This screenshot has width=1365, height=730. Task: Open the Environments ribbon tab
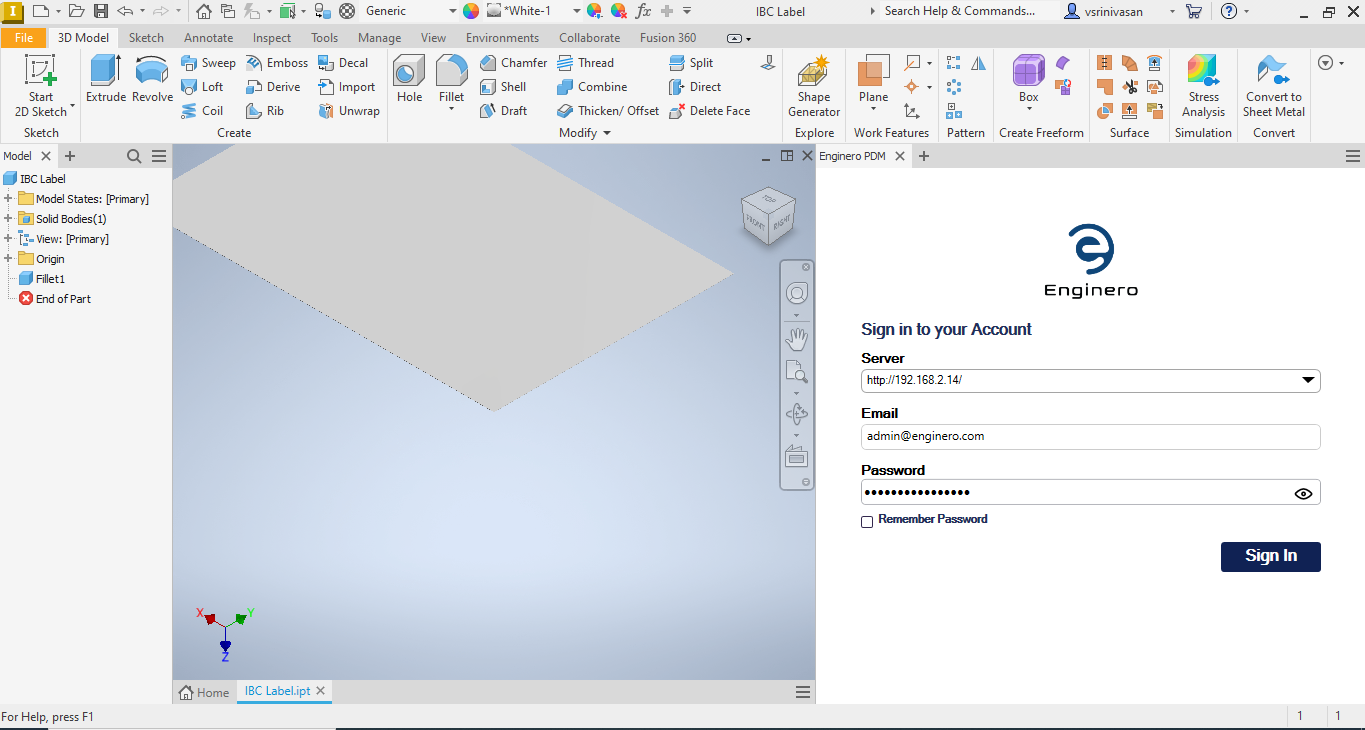coord(502,38)
